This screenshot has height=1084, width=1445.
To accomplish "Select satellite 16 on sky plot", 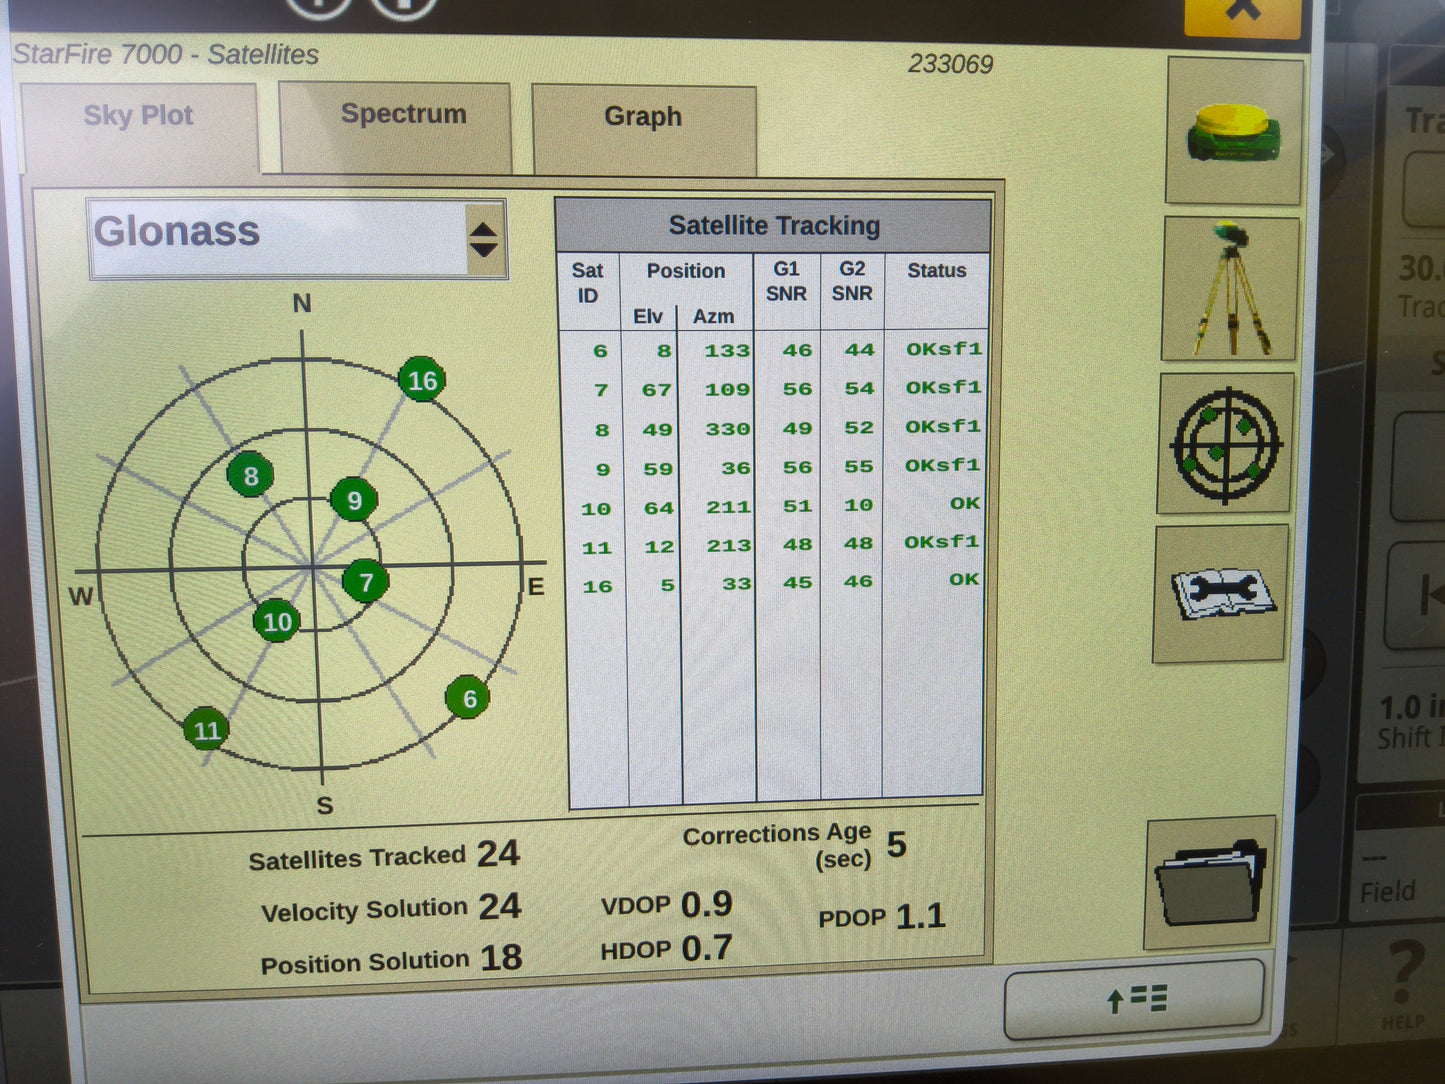I will 422,380.
